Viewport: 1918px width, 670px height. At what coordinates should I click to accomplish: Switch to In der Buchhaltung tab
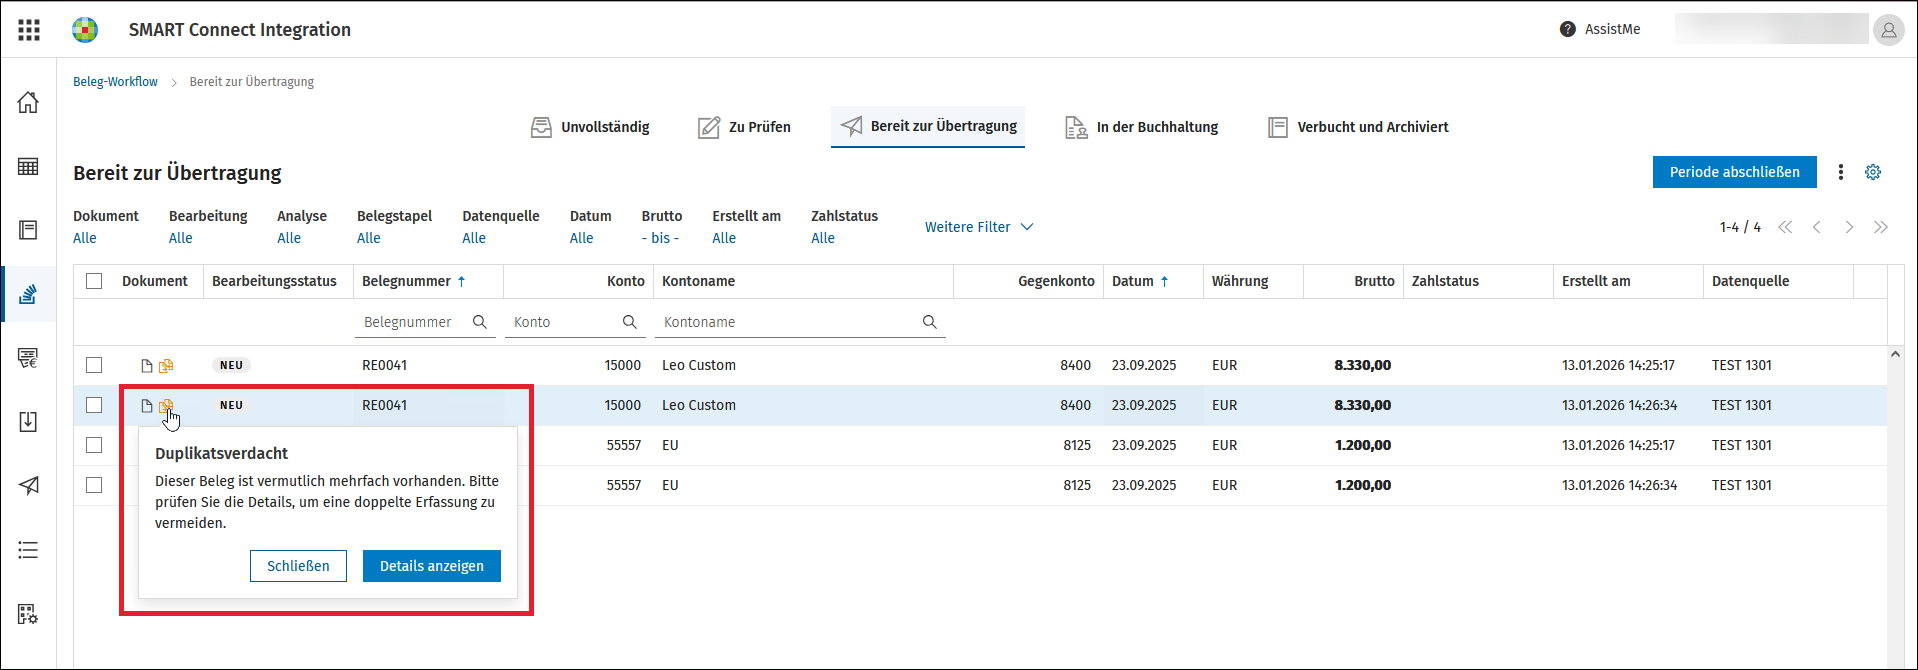point(1141,127)
